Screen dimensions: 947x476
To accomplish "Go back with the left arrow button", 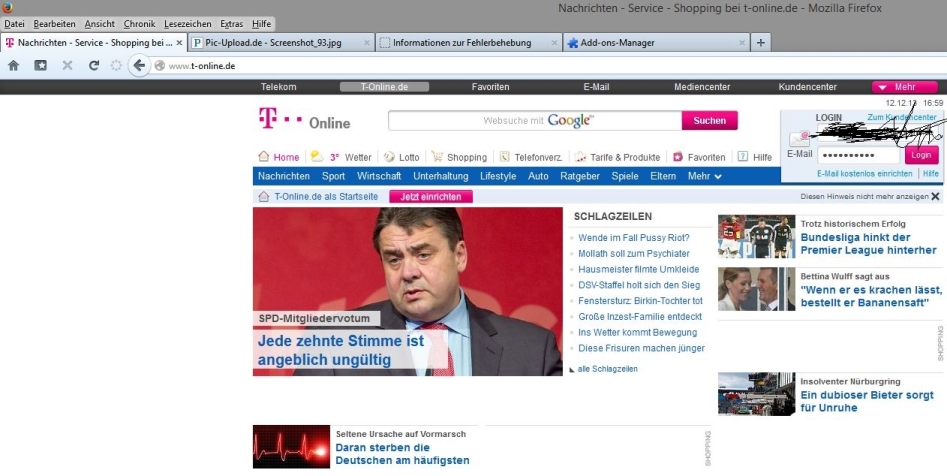I will tap(140, 65).
